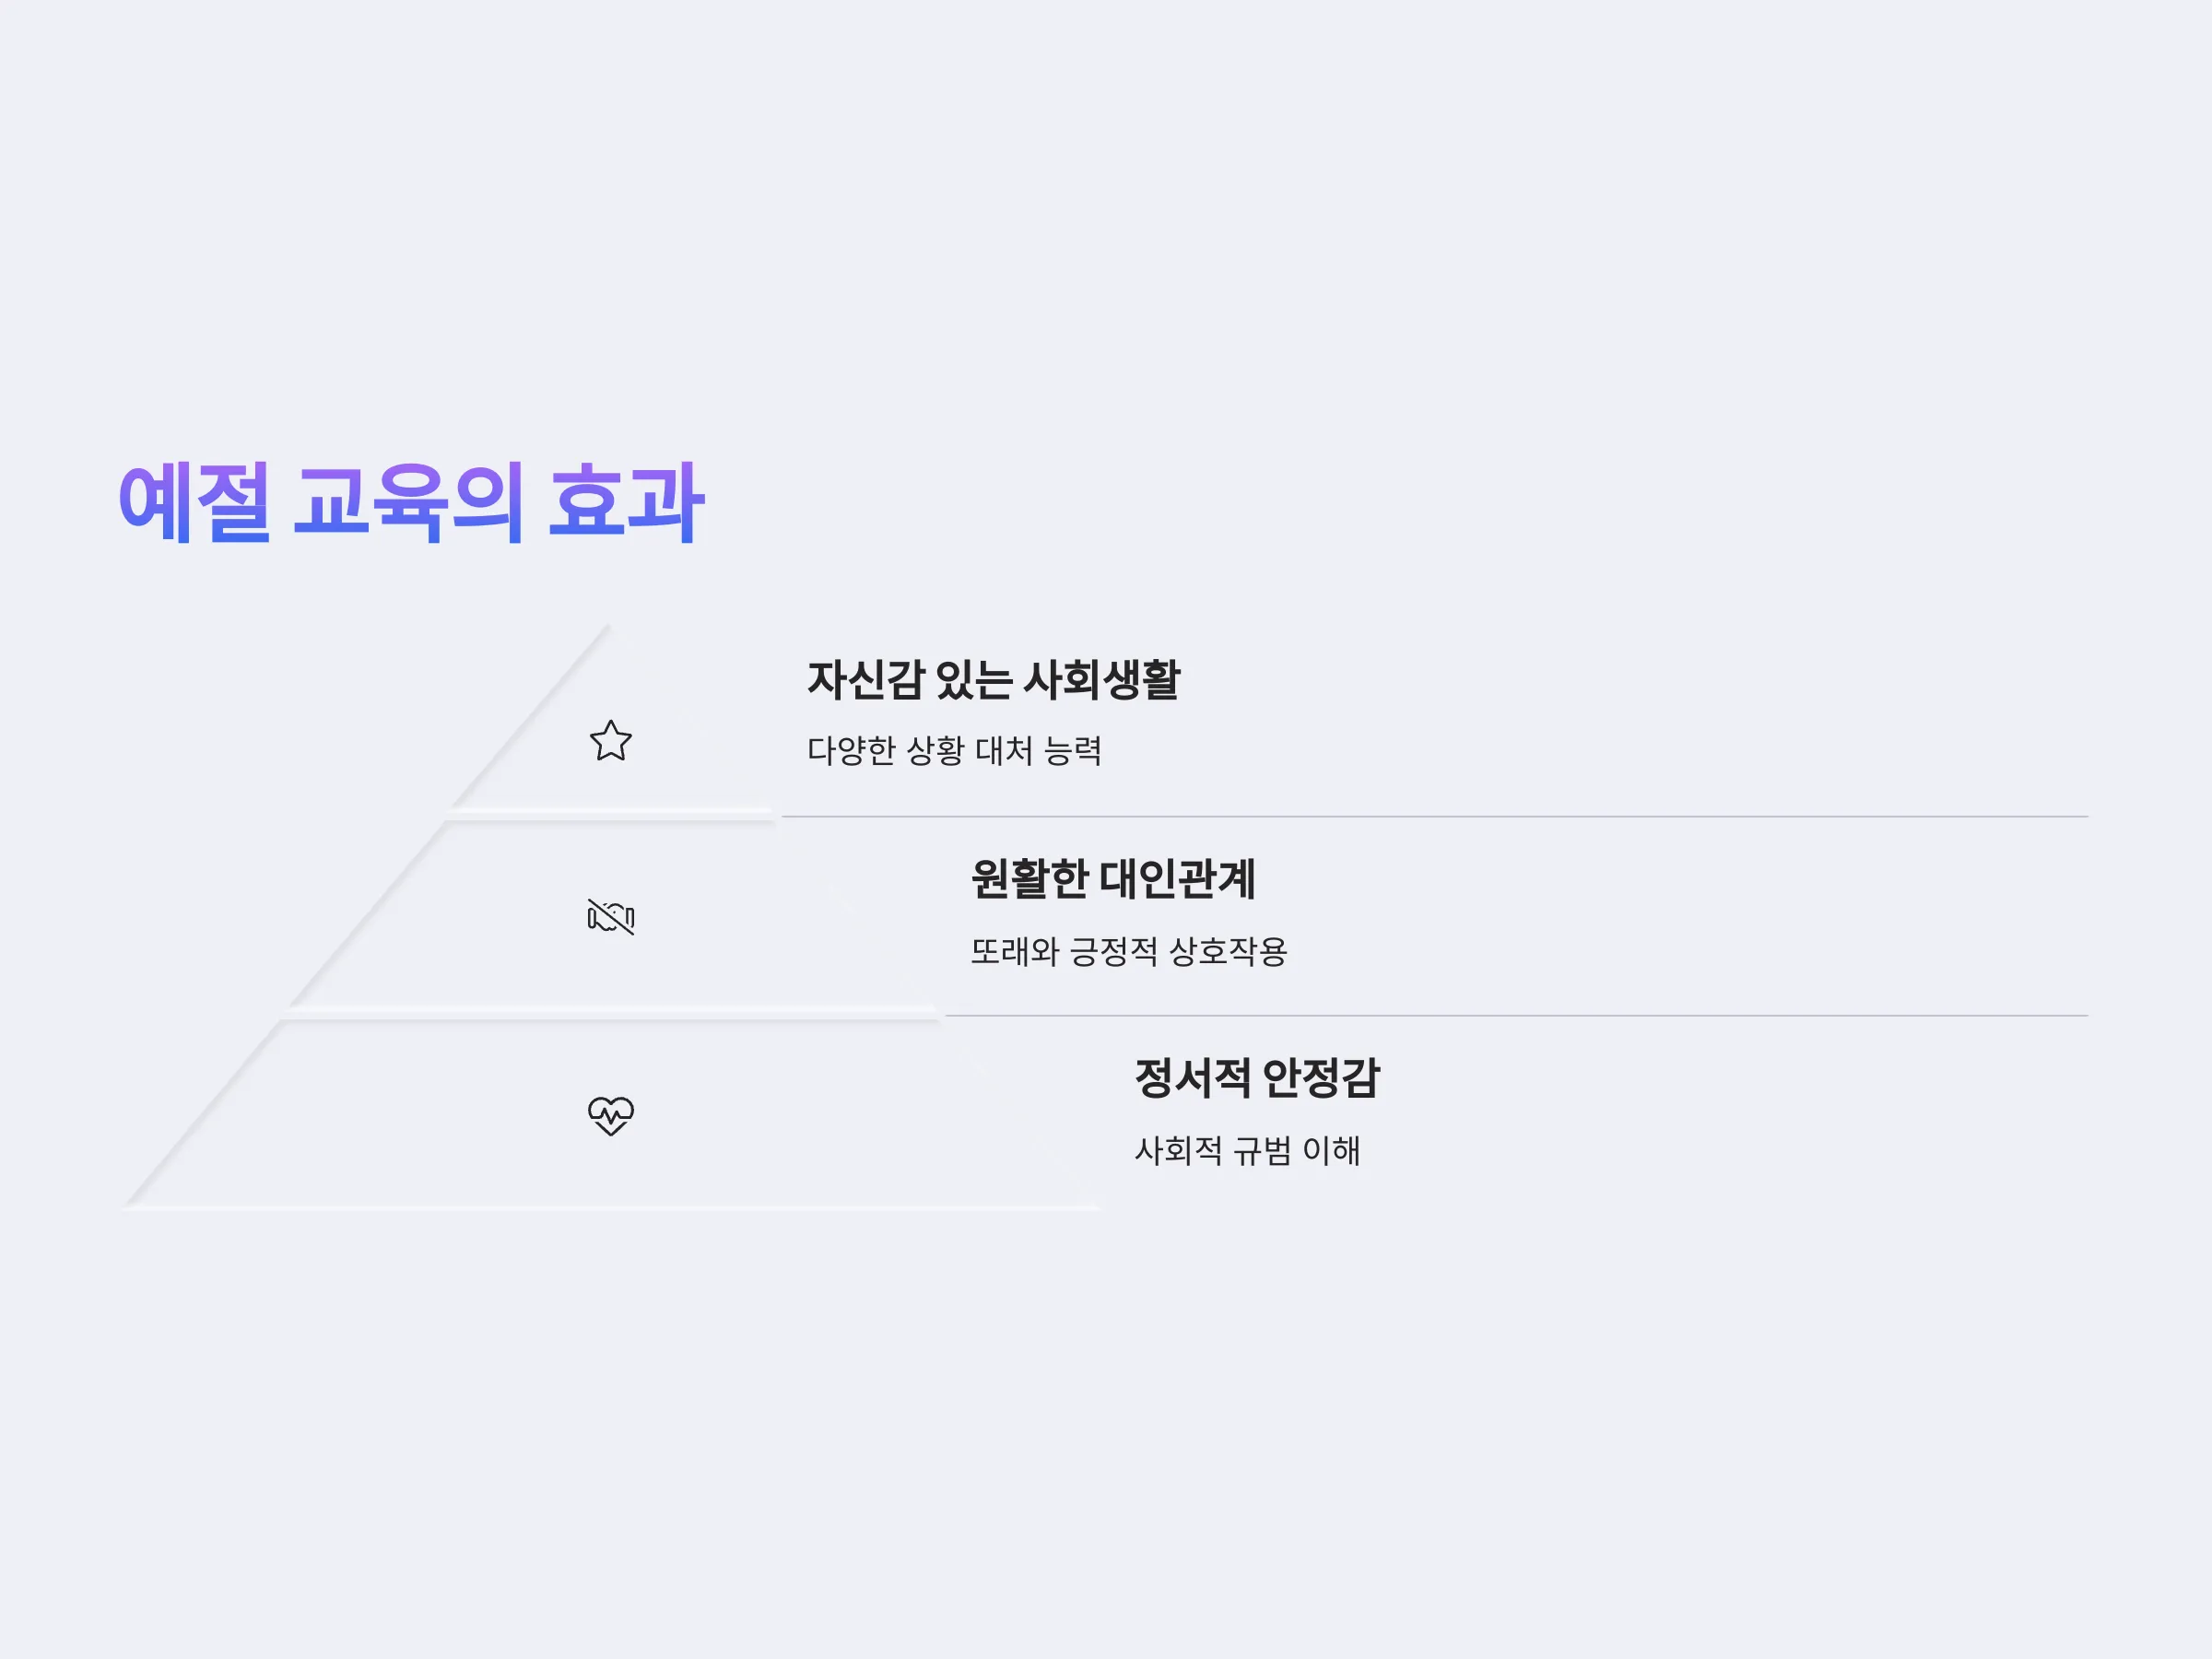The width and height of the screenshot is (2212, 1659).
Task: Select the heading 원활한 대인관계
Action: 1113,879
